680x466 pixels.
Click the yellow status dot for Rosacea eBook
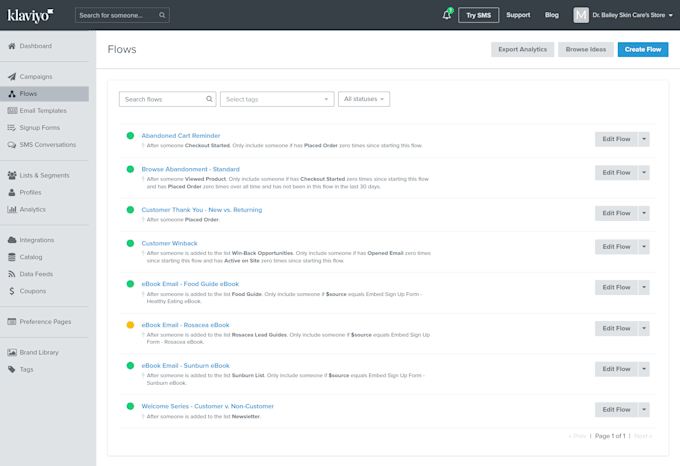pyautogui.click(x=130, y=325)
